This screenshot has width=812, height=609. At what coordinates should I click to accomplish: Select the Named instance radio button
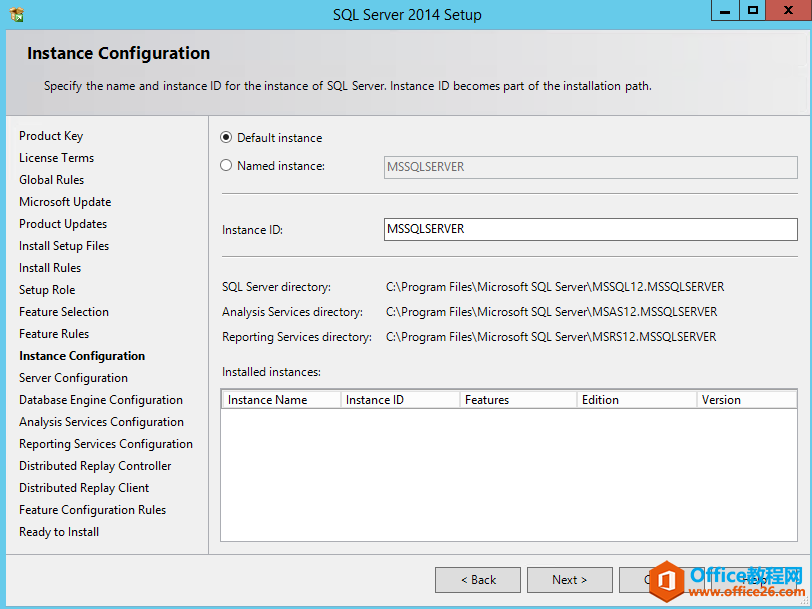(226, 165)
